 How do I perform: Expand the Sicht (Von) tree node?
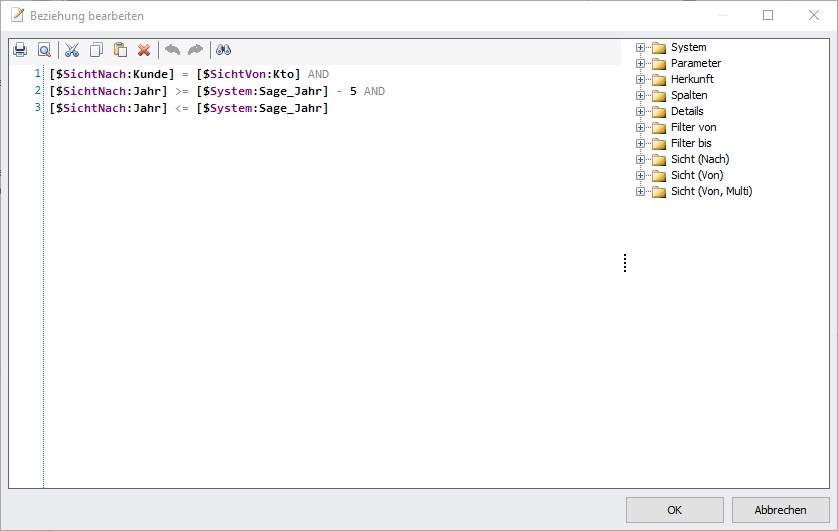point(640,176)
